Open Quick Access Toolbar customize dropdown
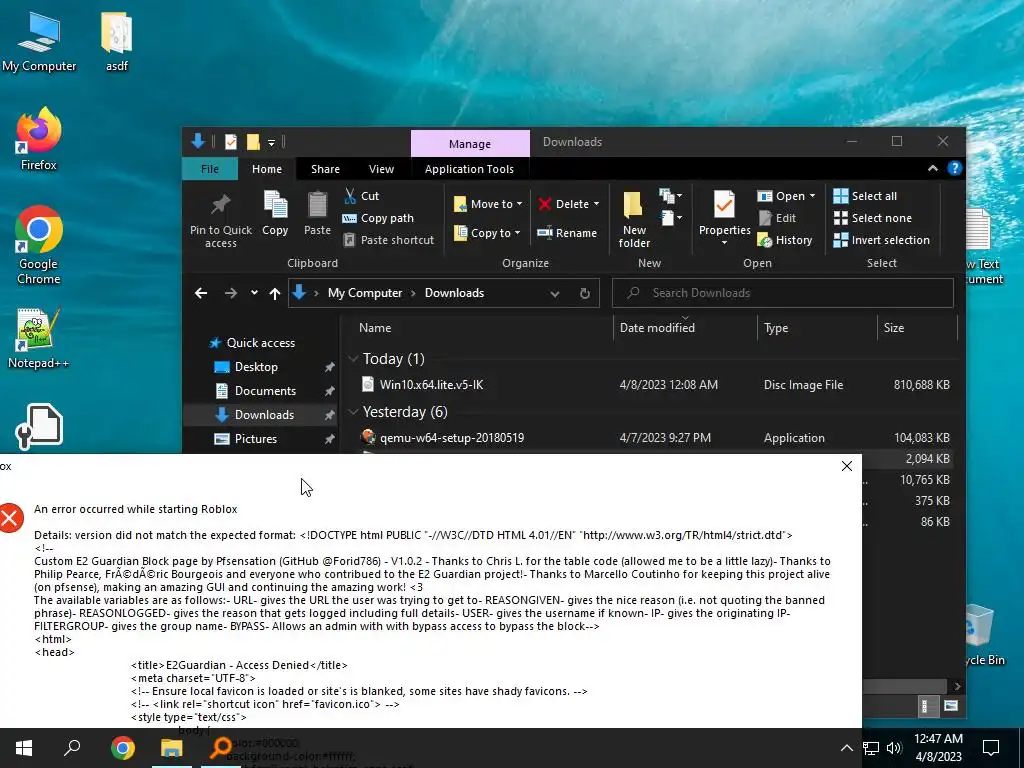Viewport: 1024px width, 768px height. pyautogui.click(x=271, y=142)
